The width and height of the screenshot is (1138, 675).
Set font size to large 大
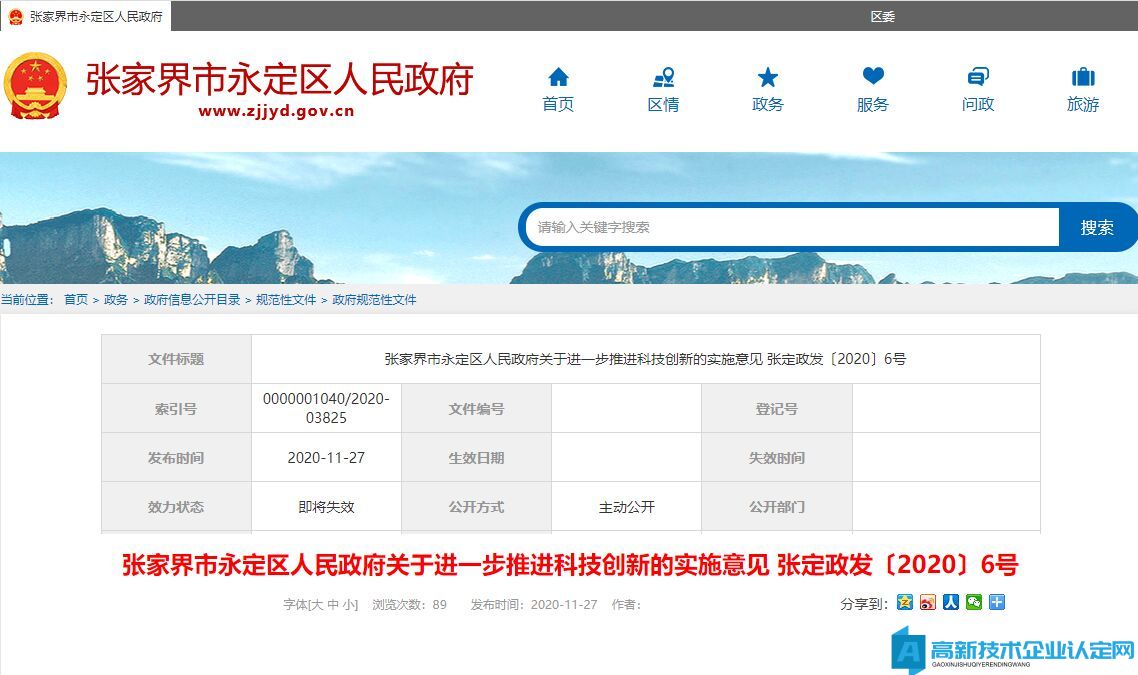[316, 605]
